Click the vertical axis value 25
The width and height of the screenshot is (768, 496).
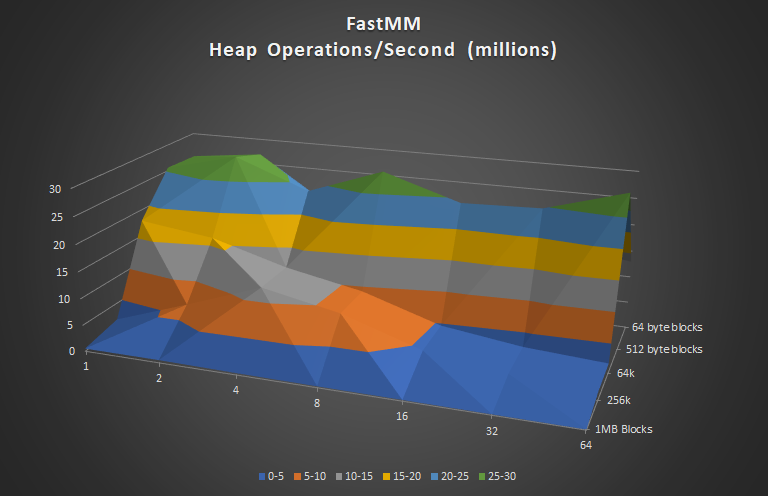pyautogui.click(x=57, y=217)
